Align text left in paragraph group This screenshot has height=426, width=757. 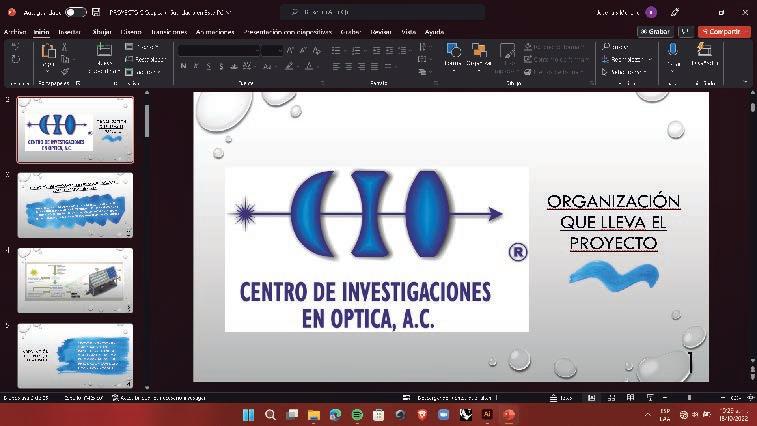pos(336,66)
